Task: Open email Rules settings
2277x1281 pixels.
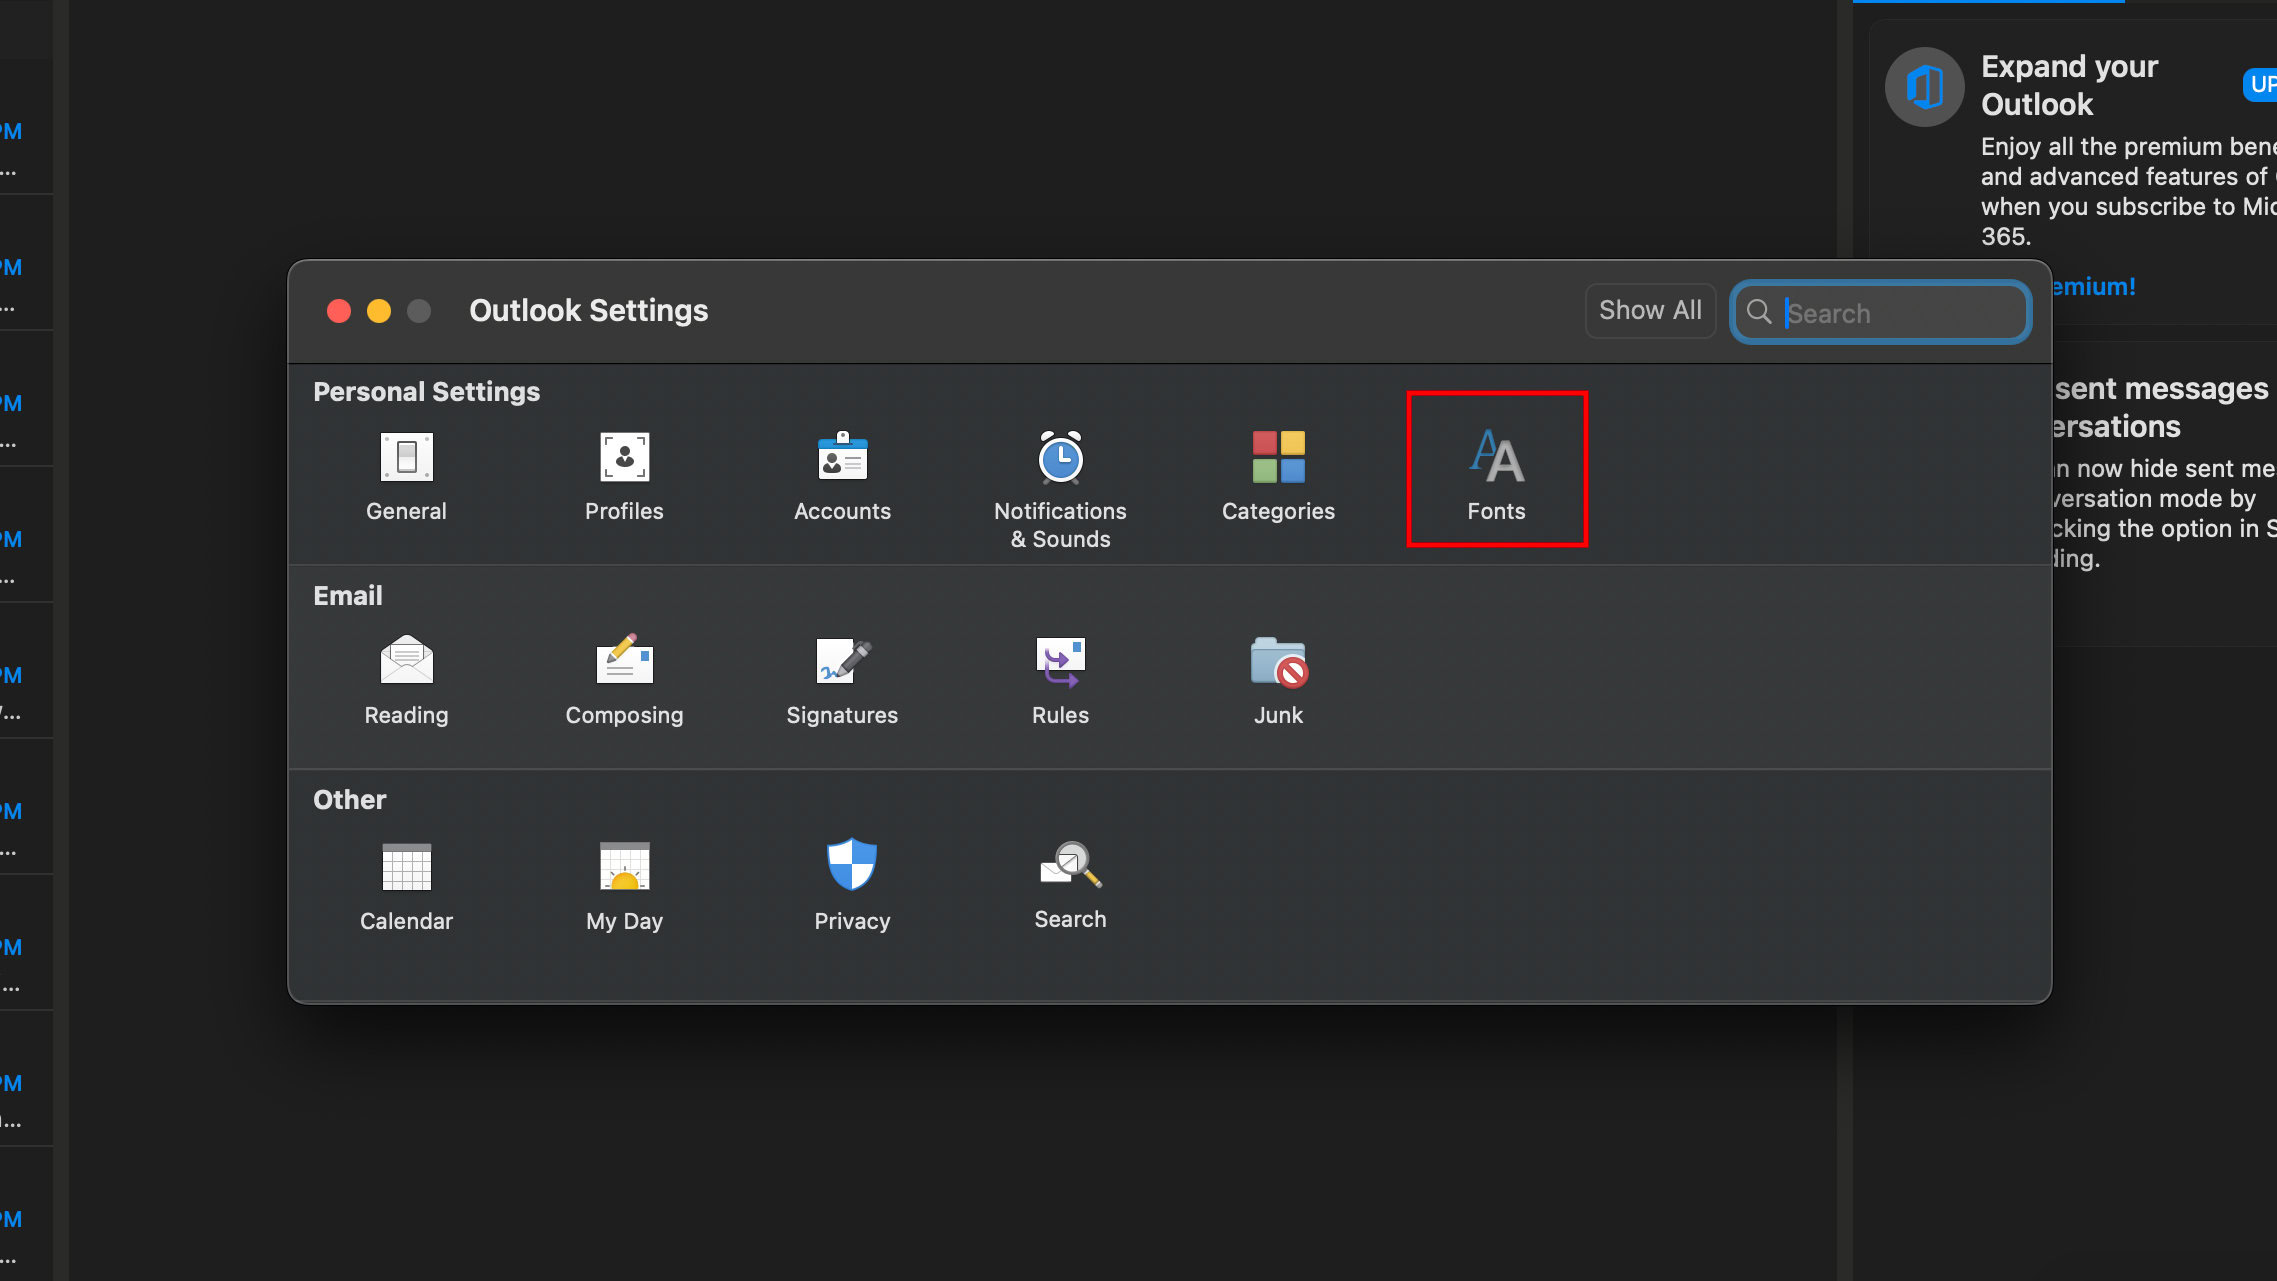Action: pos(1060,679)
